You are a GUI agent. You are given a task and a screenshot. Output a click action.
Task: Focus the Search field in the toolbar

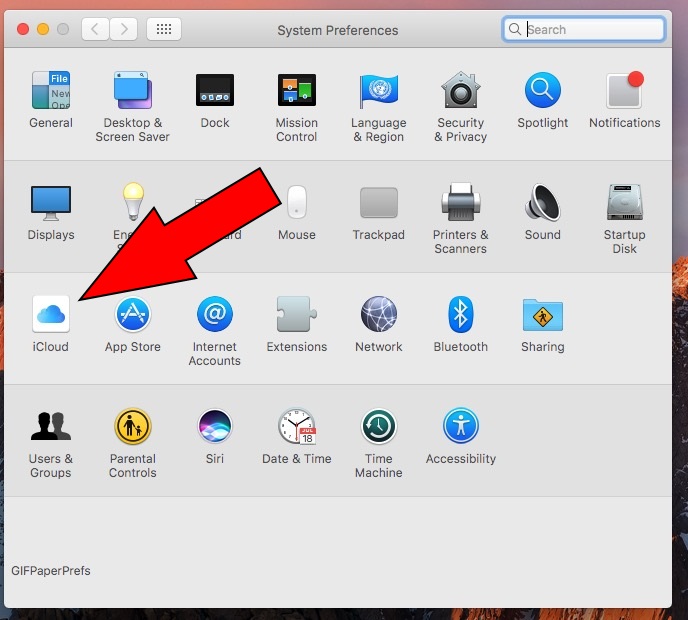pos(584,29)
